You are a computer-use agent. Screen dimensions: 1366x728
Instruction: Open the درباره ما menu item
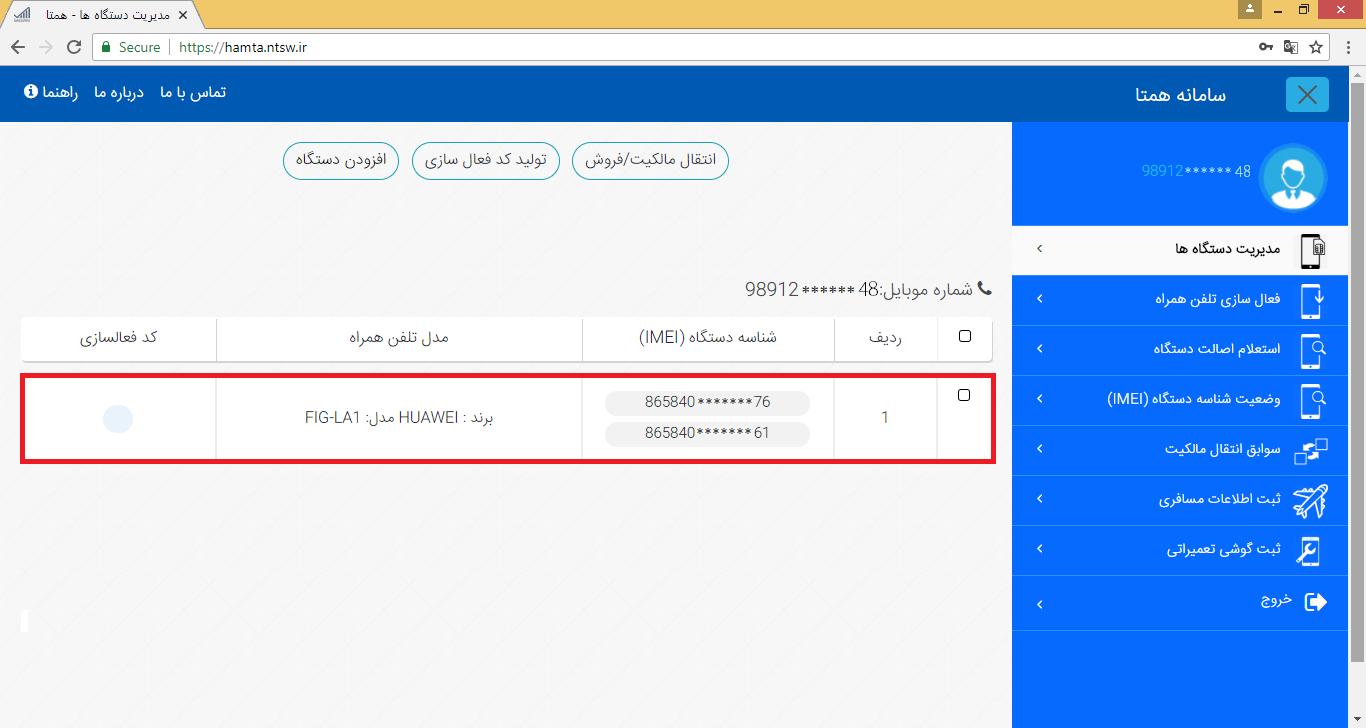[119, 92]
